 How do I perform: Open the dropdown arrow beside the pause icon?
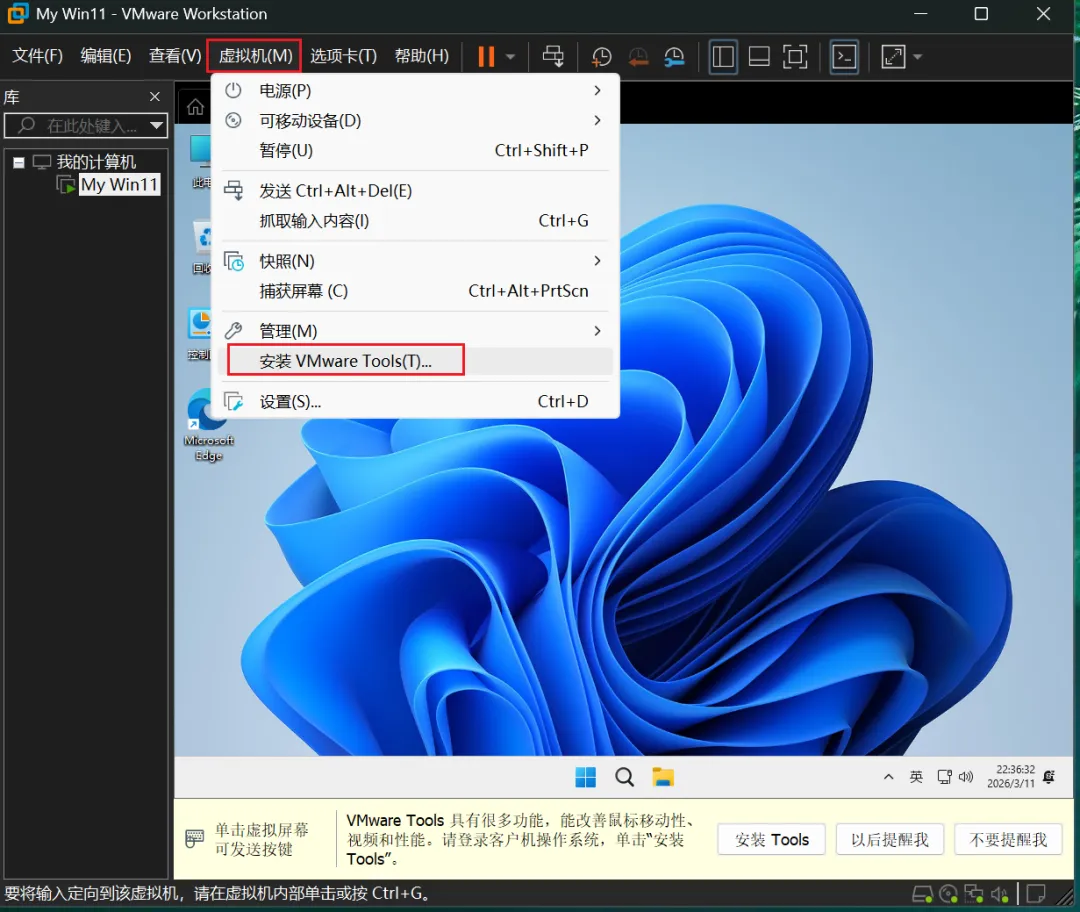[x=510, y=56]
